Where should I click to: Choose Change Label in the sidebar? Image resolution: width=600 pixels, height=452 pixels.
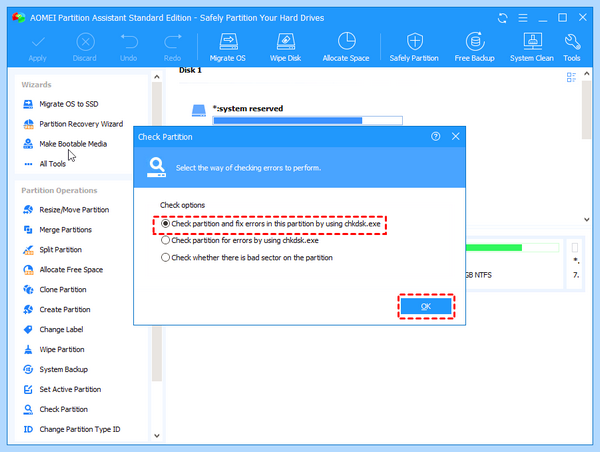[x=61, y=330]
